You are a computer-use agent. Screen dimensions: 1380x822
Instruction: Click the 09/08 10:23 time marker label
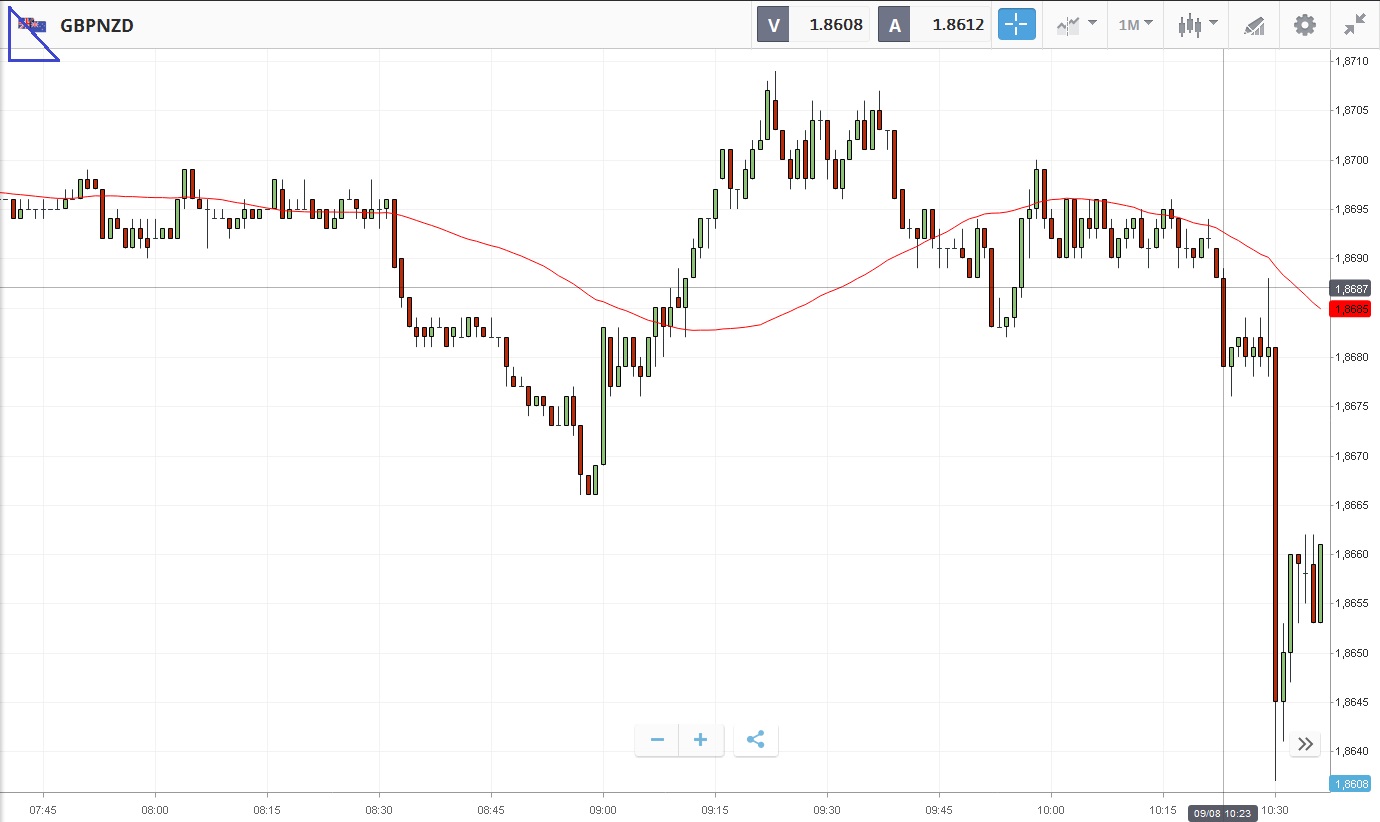[1223, 812]
